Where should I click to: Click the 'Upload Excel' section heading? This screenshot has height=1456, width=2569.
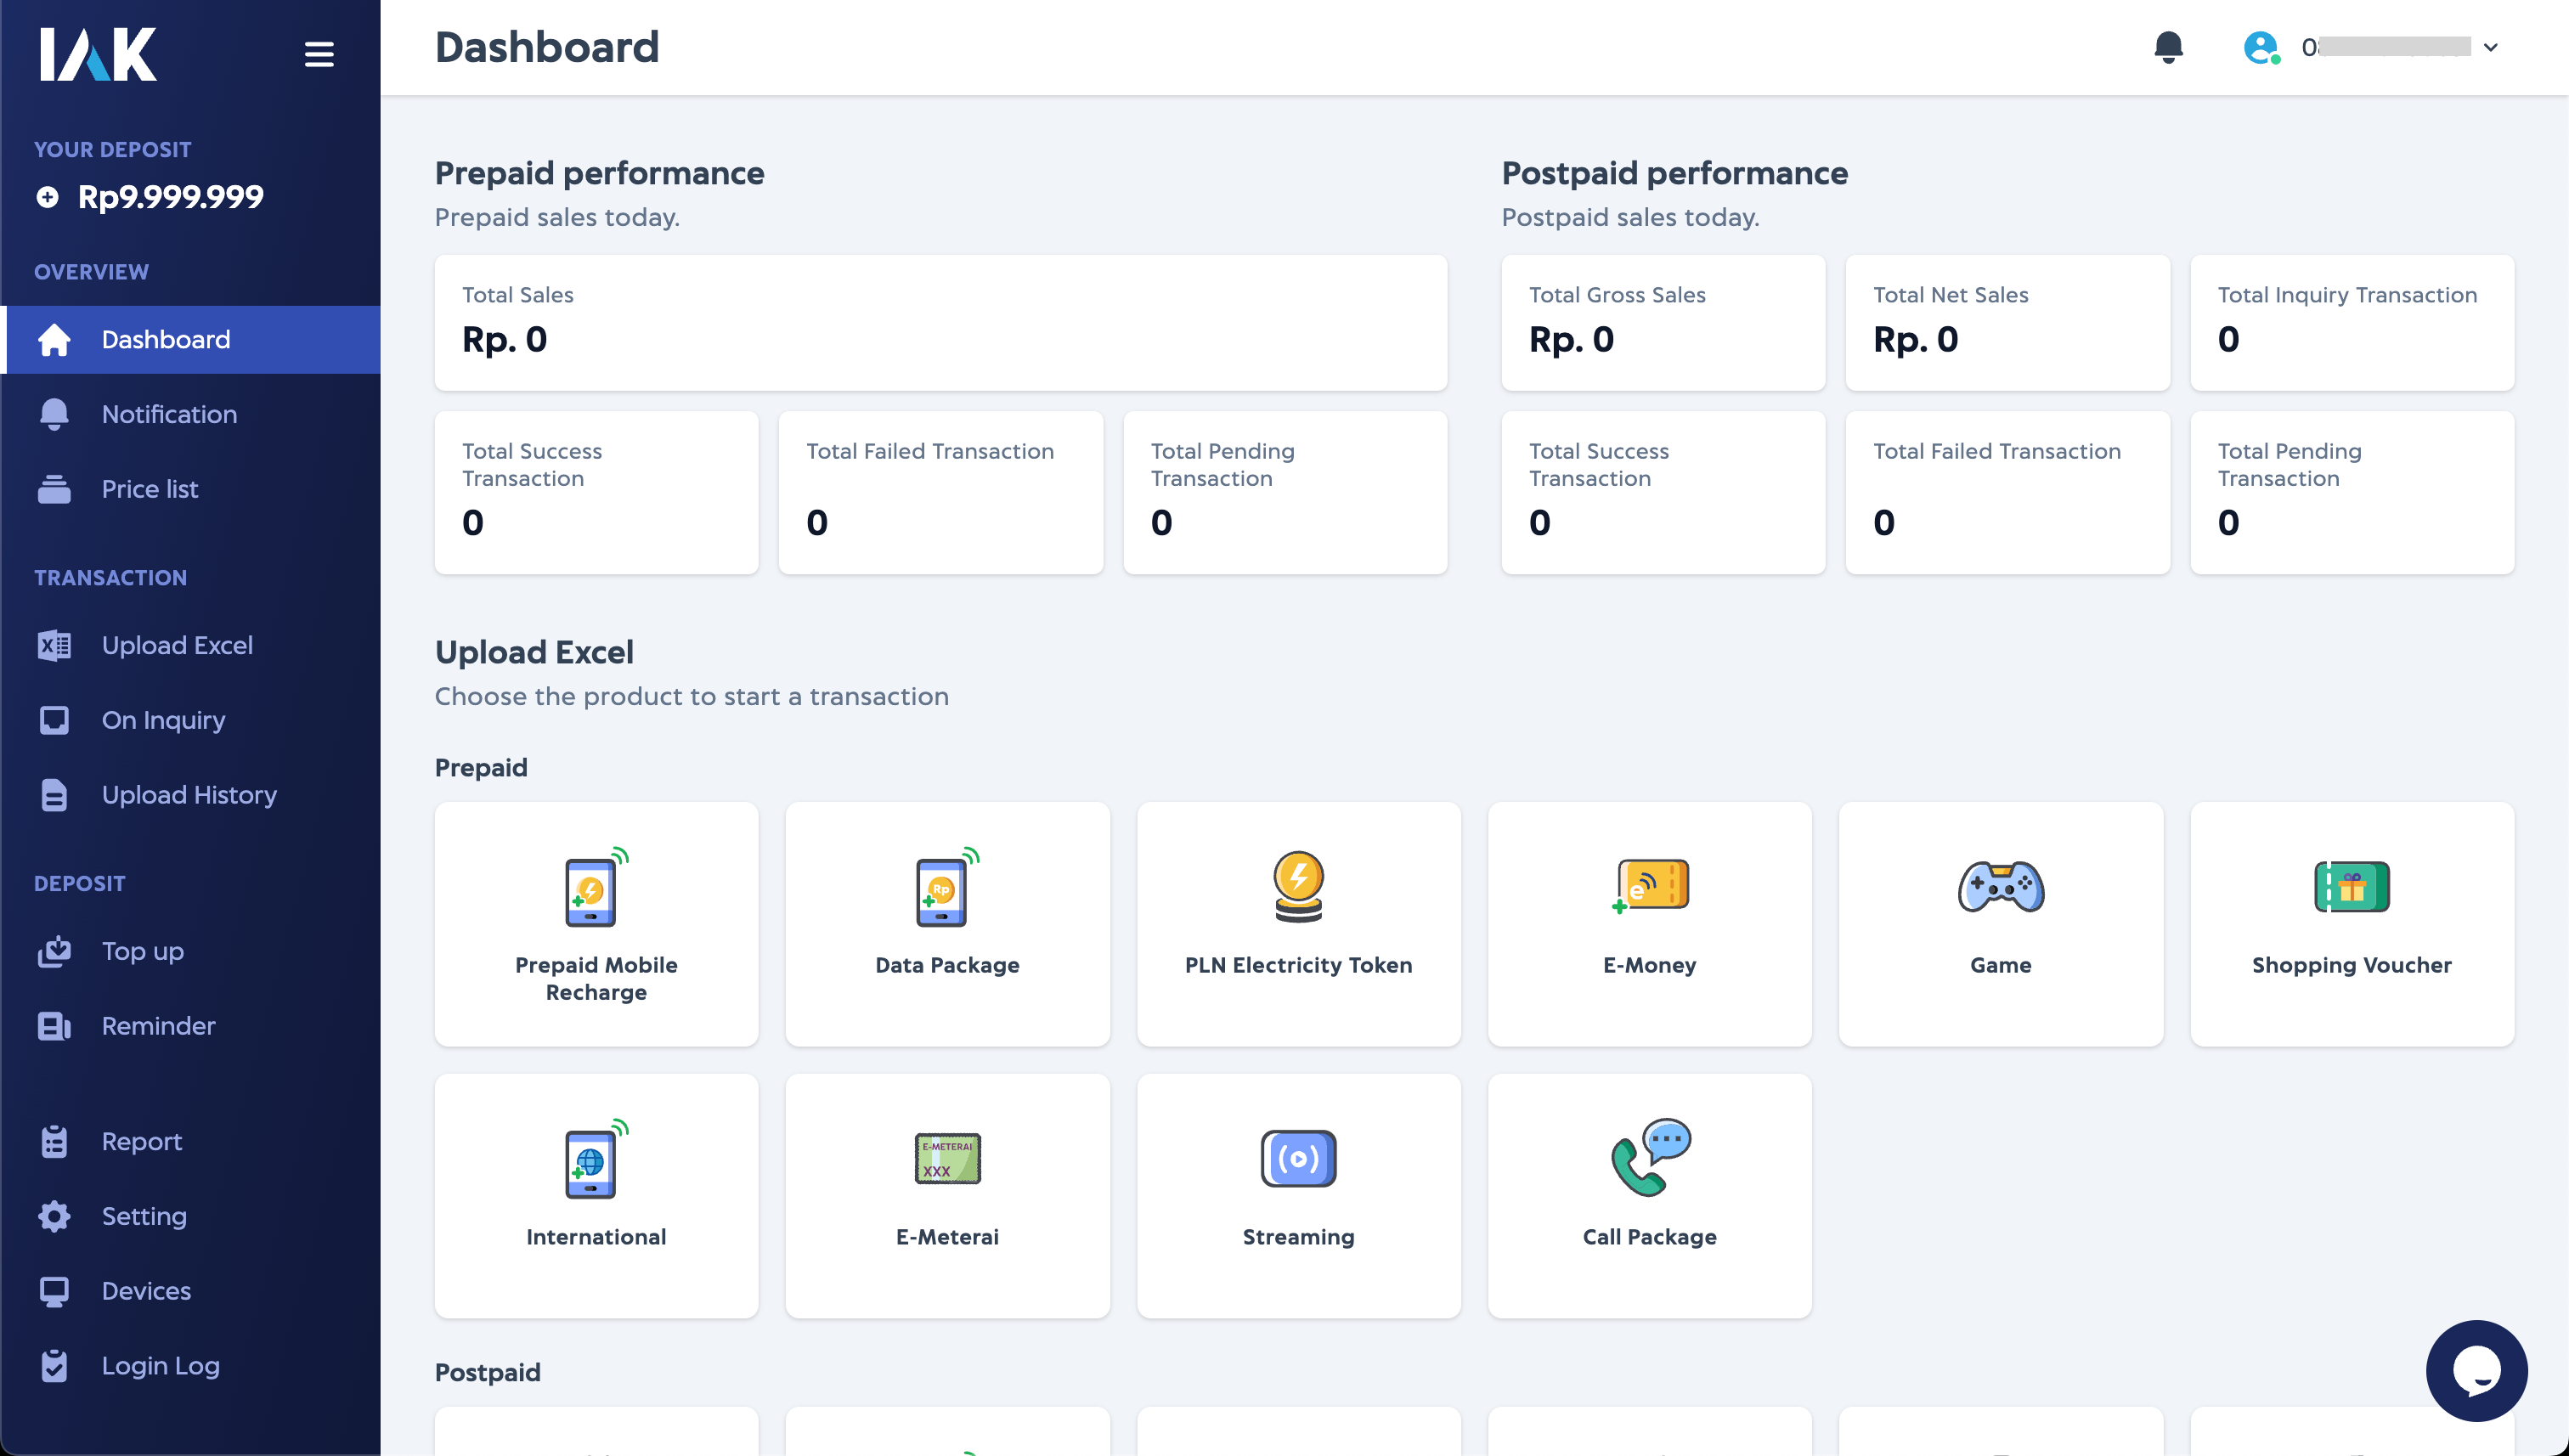(x=534, y=652)
